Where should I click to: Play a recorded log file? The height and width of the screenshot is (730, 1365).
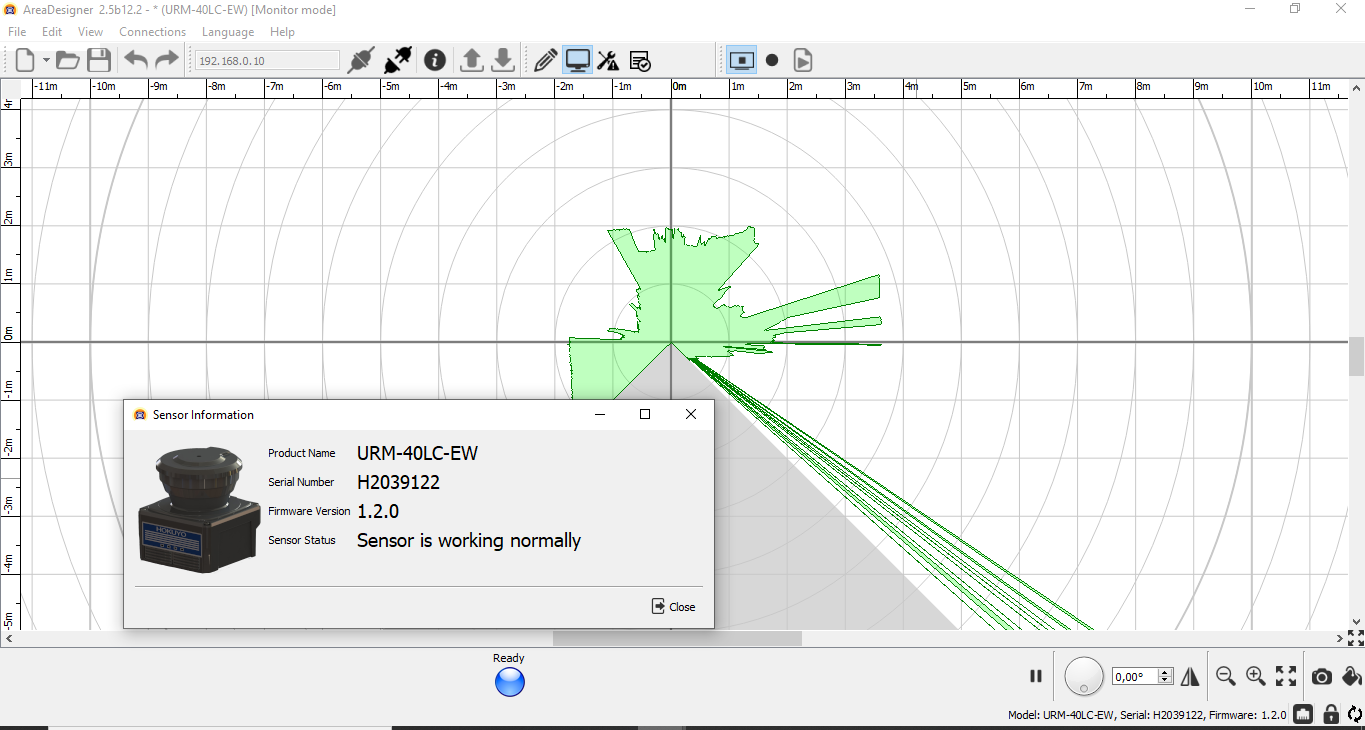pos(802,60)
